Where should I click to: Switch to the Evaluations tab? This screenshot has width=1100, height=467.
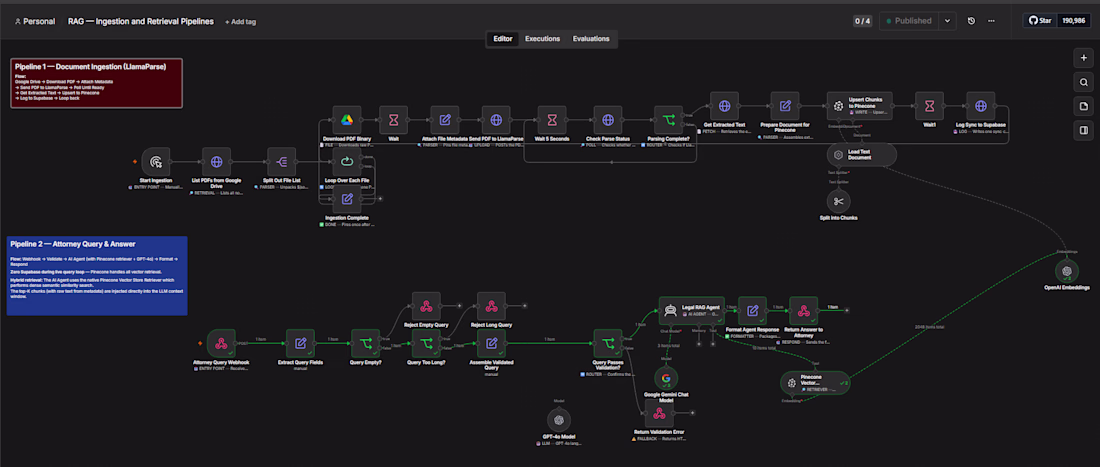591,39
